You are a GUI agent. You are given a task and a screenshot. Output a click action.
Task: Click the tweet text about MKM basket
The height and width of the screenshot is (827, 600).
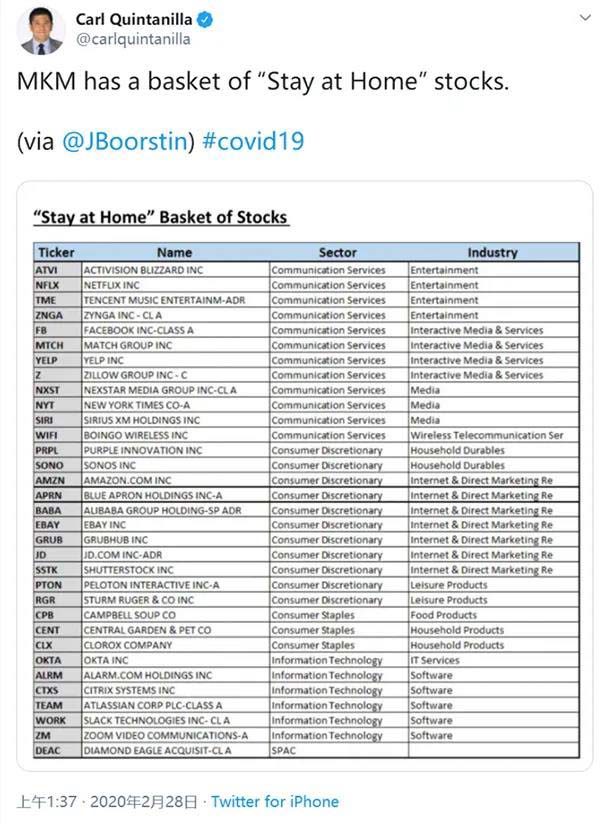[x=262, y=82]
